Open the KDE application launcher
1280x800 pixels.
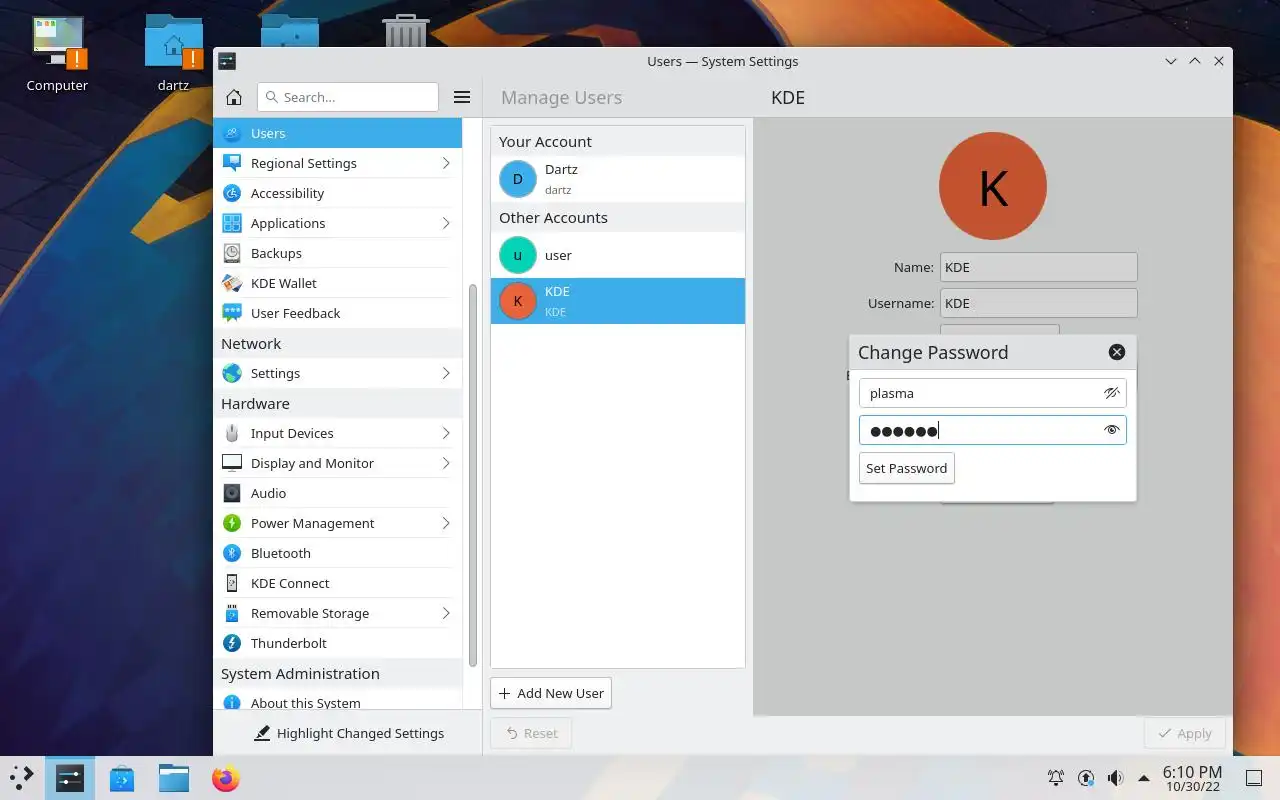click(x=21, y=778)
